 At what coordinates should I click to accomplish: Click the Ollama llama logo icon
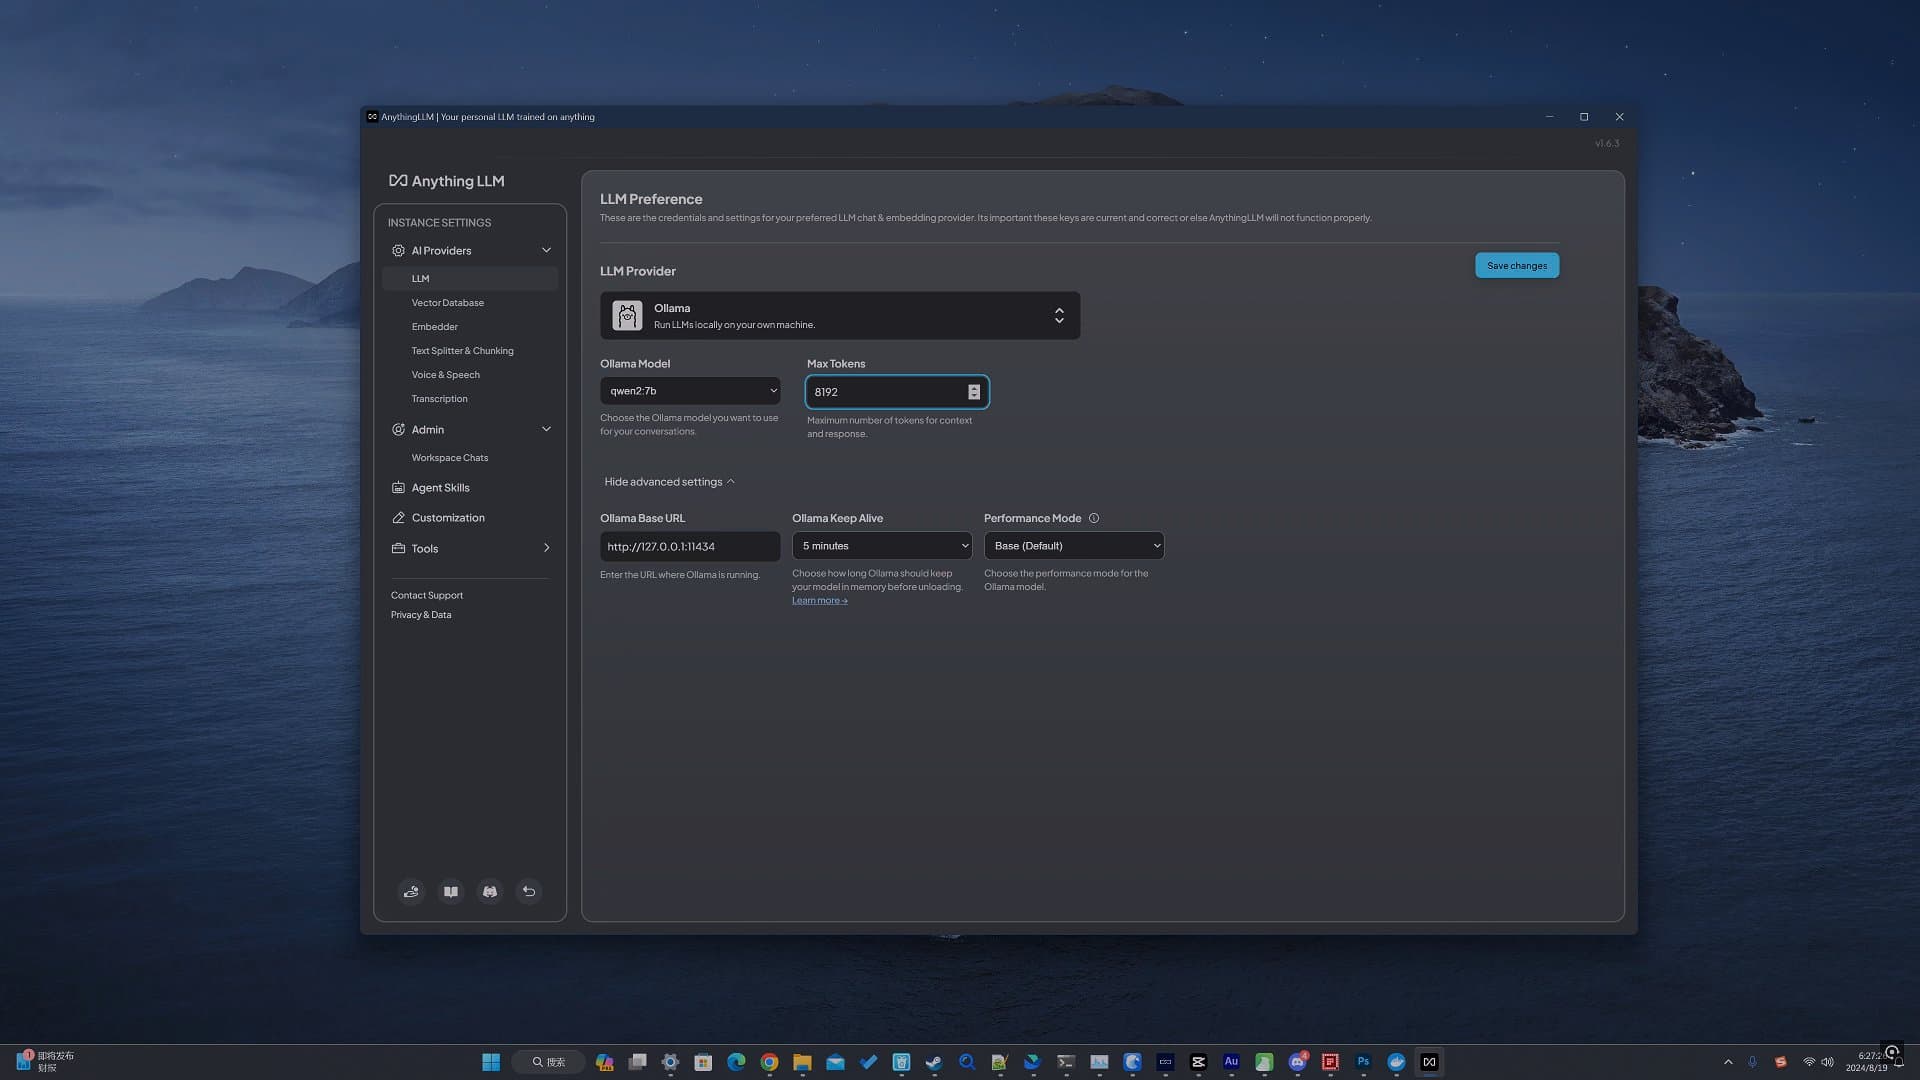click(x=627, y=316)
